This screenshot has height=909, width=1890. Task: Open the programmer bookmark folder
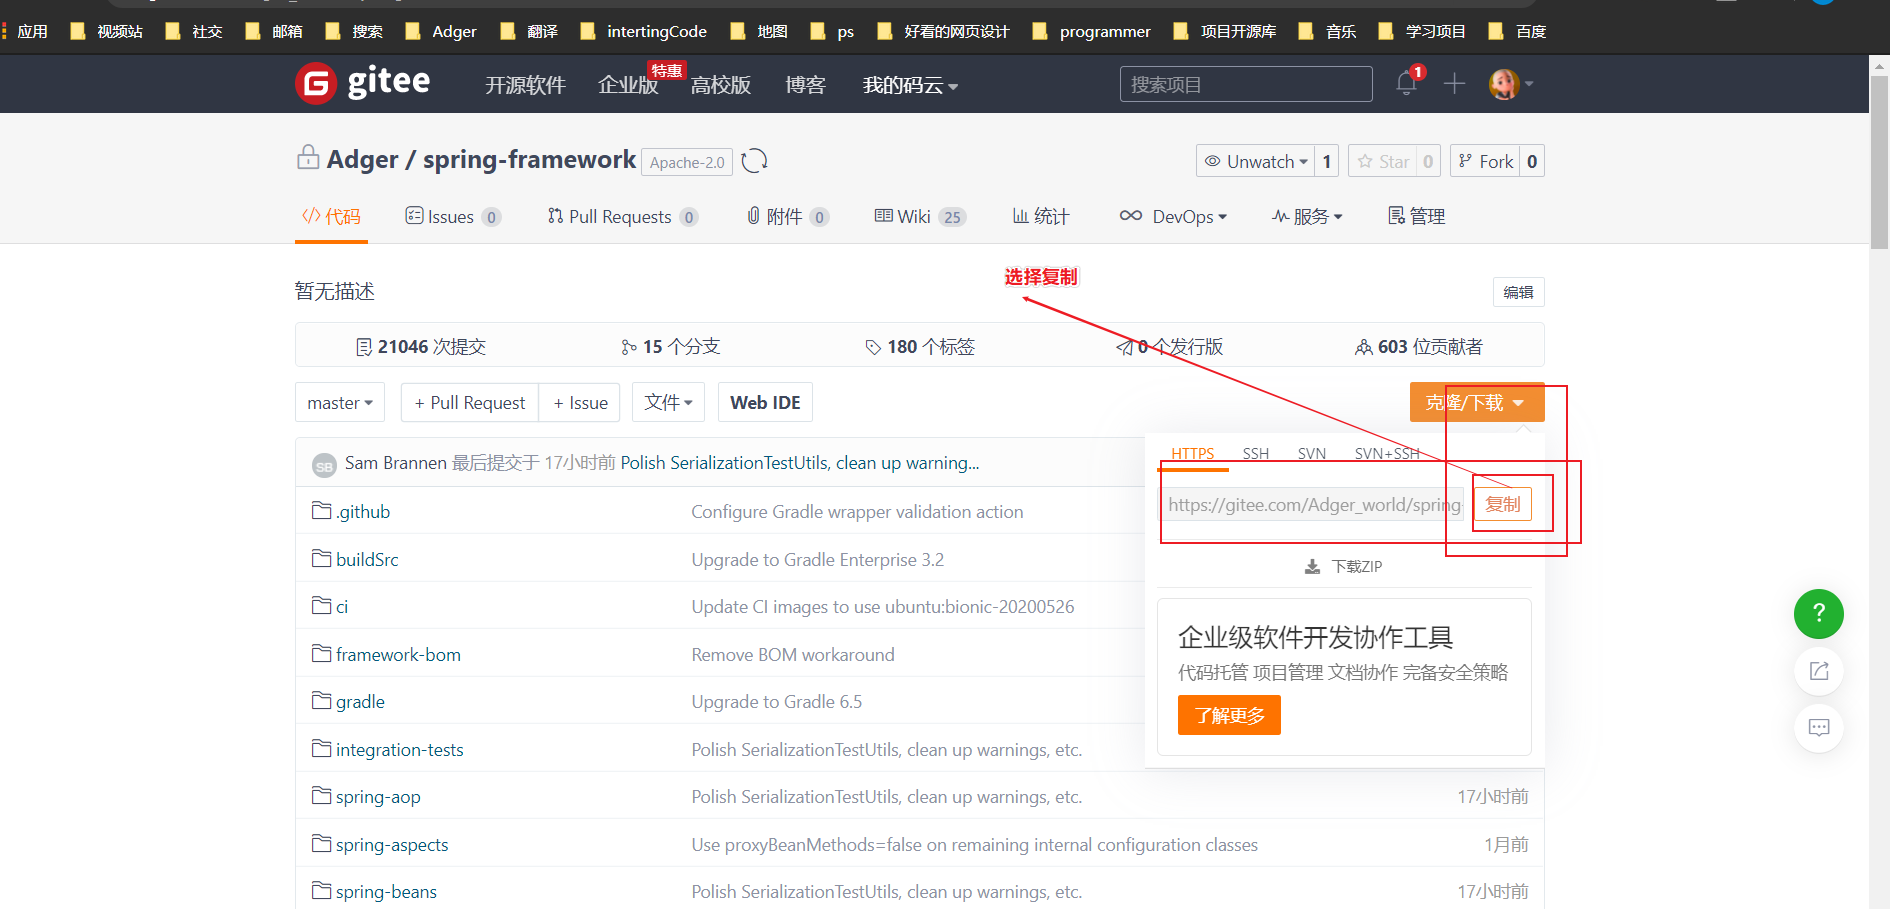[1092, 31]
